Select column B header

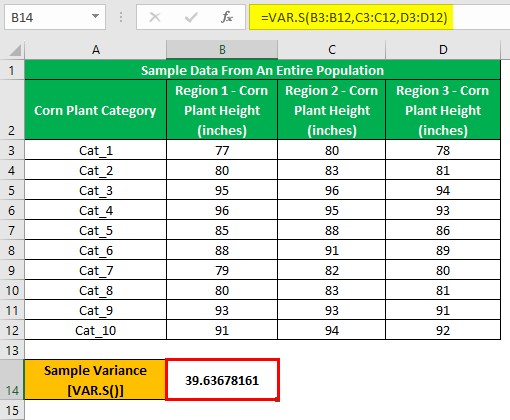(x=222, y=50)
